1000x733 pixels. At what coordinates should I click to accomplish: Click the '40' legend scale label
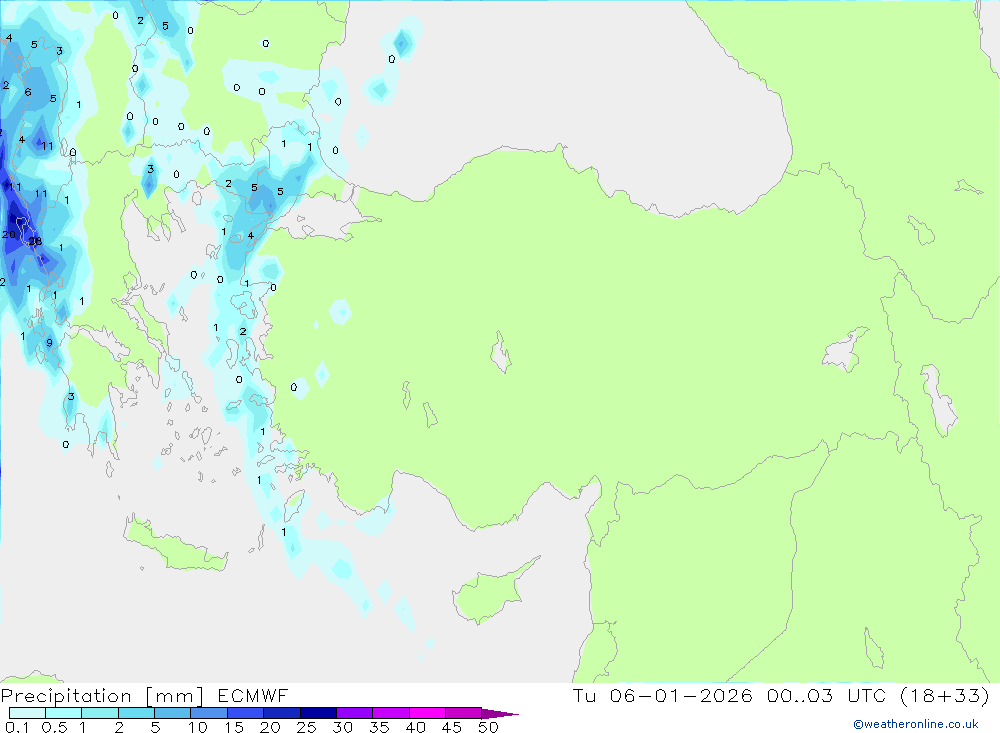415,727
